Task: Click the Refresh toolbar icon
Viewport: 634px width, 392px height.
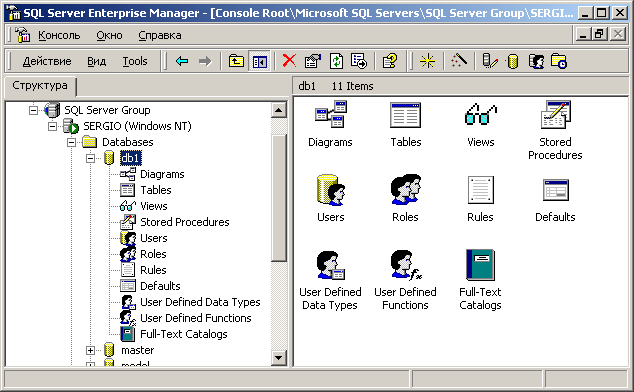Action: pyautogui.click(x=336, y=61)
